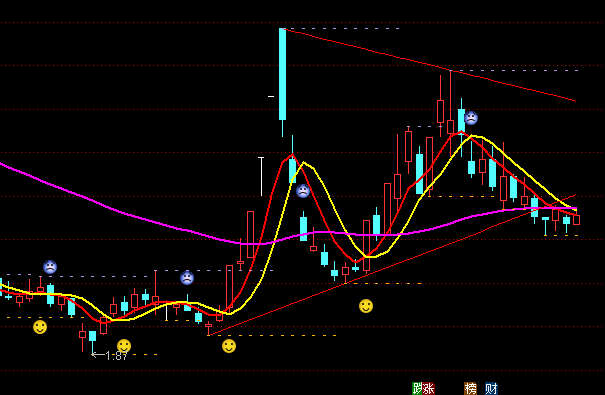Click the 1.87 low price label
This screenshot has width=605, height=395.
click(110, 355)
